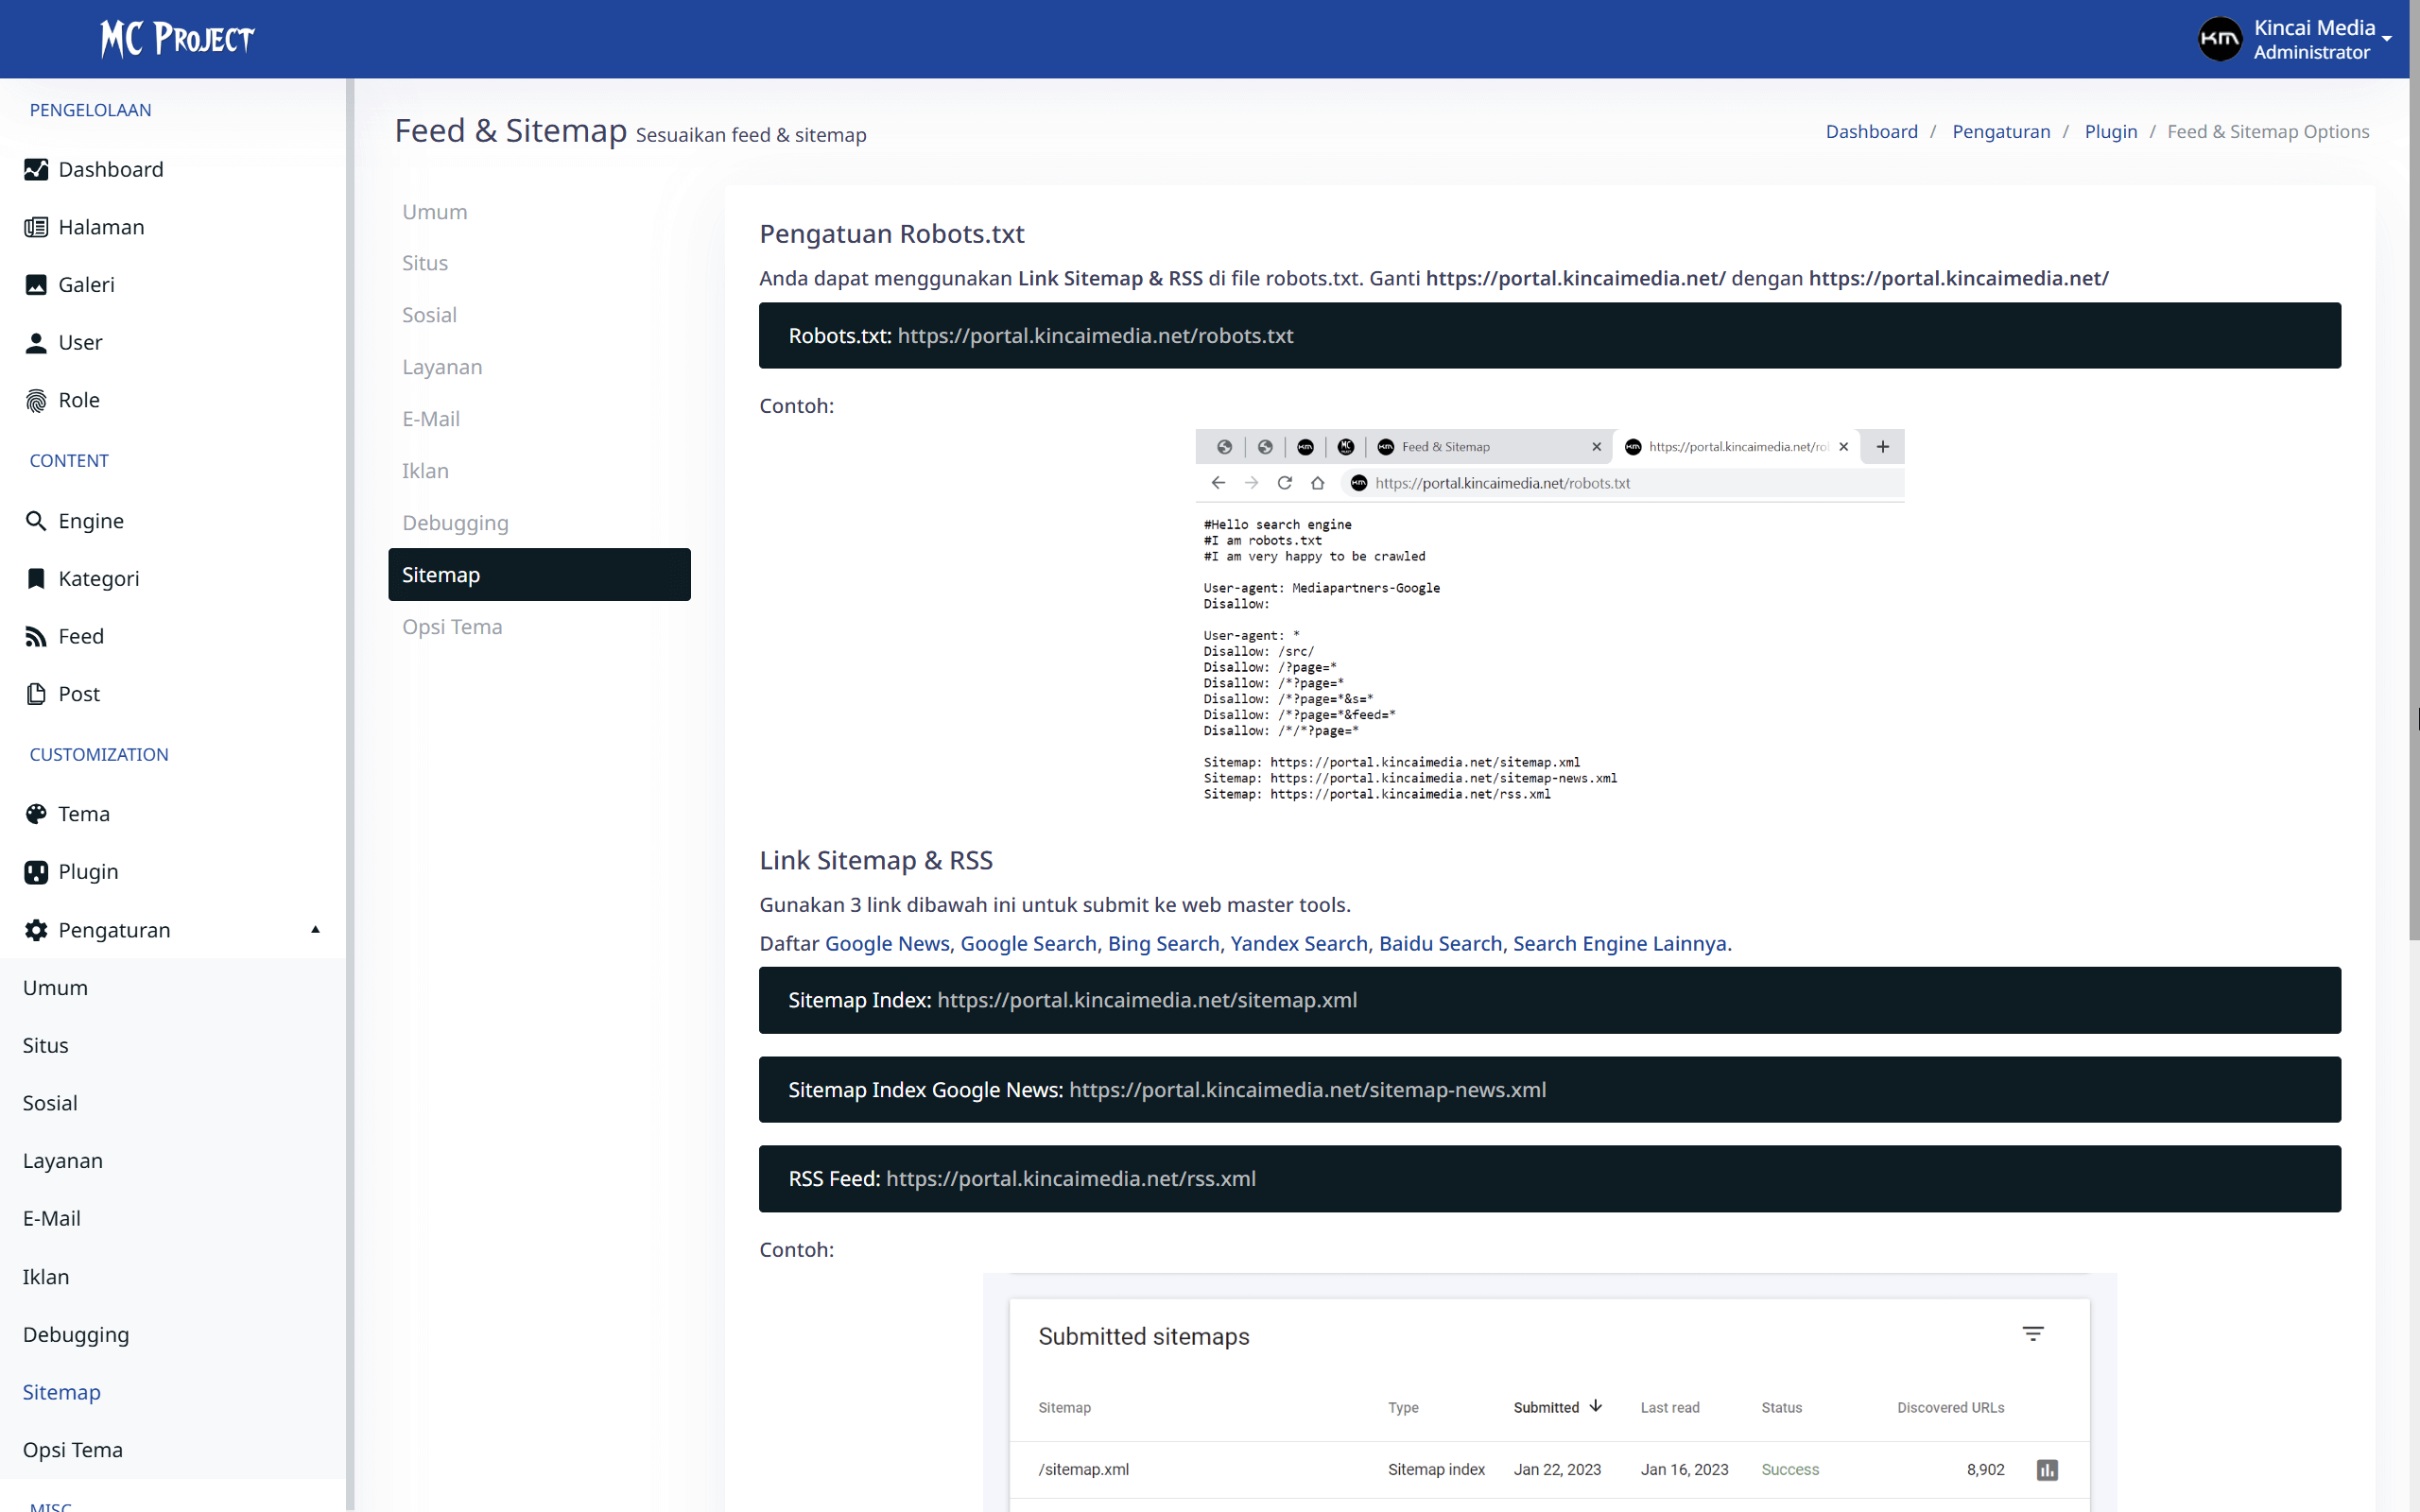2420x1512 pixels.
Task: Open Galeri via its image icon
Action: pos(36,284)
